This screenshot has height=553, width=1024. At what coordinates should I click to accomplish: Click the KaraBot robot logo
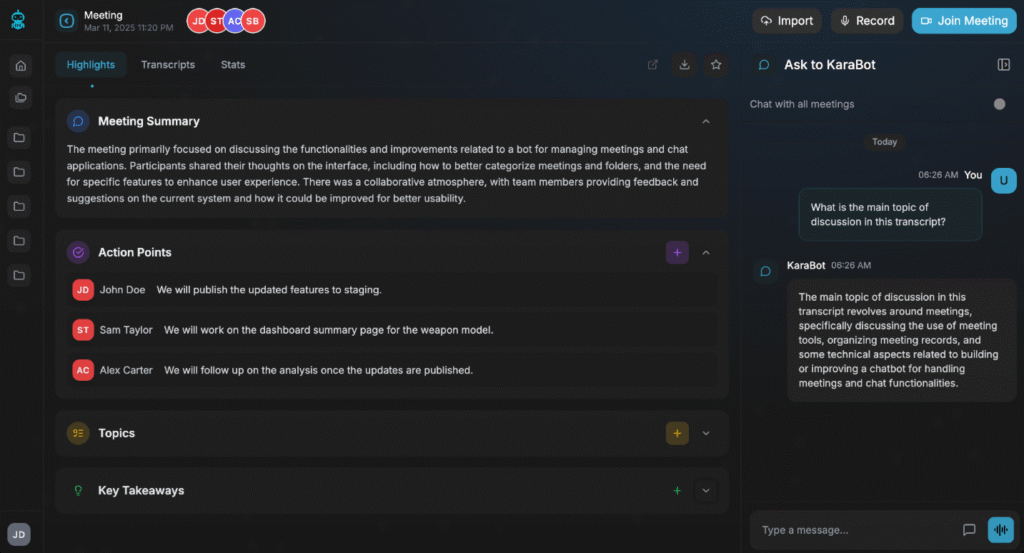click(18, 20)
